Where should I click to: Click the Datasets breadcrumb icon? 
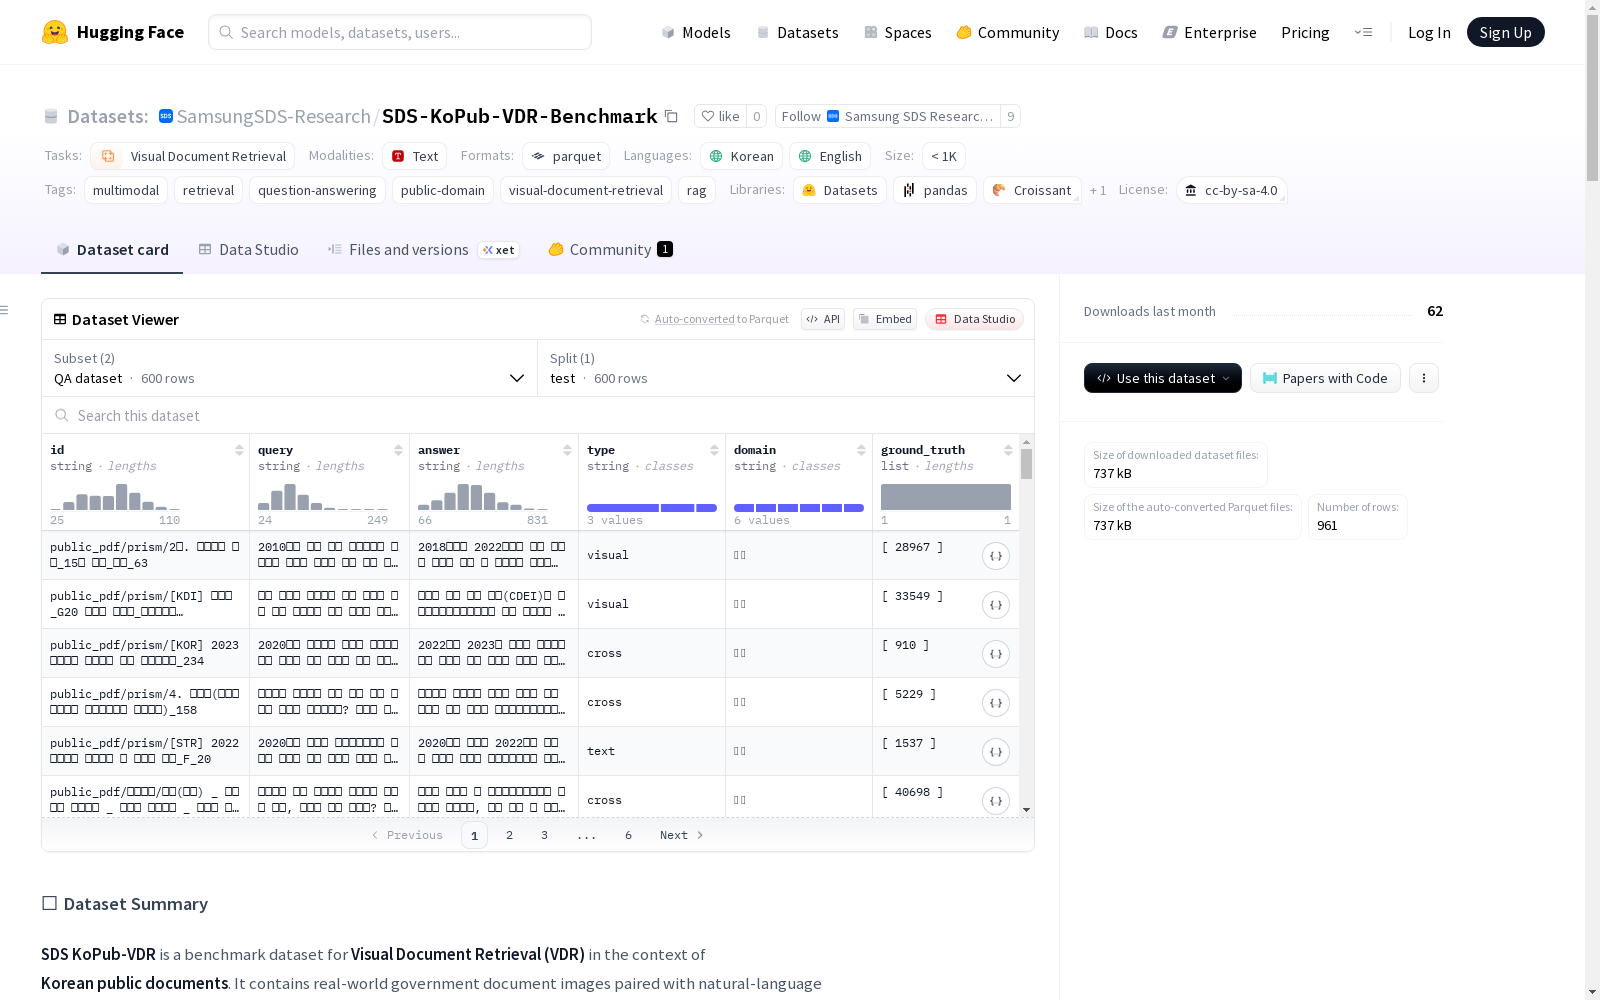point(51,116)
